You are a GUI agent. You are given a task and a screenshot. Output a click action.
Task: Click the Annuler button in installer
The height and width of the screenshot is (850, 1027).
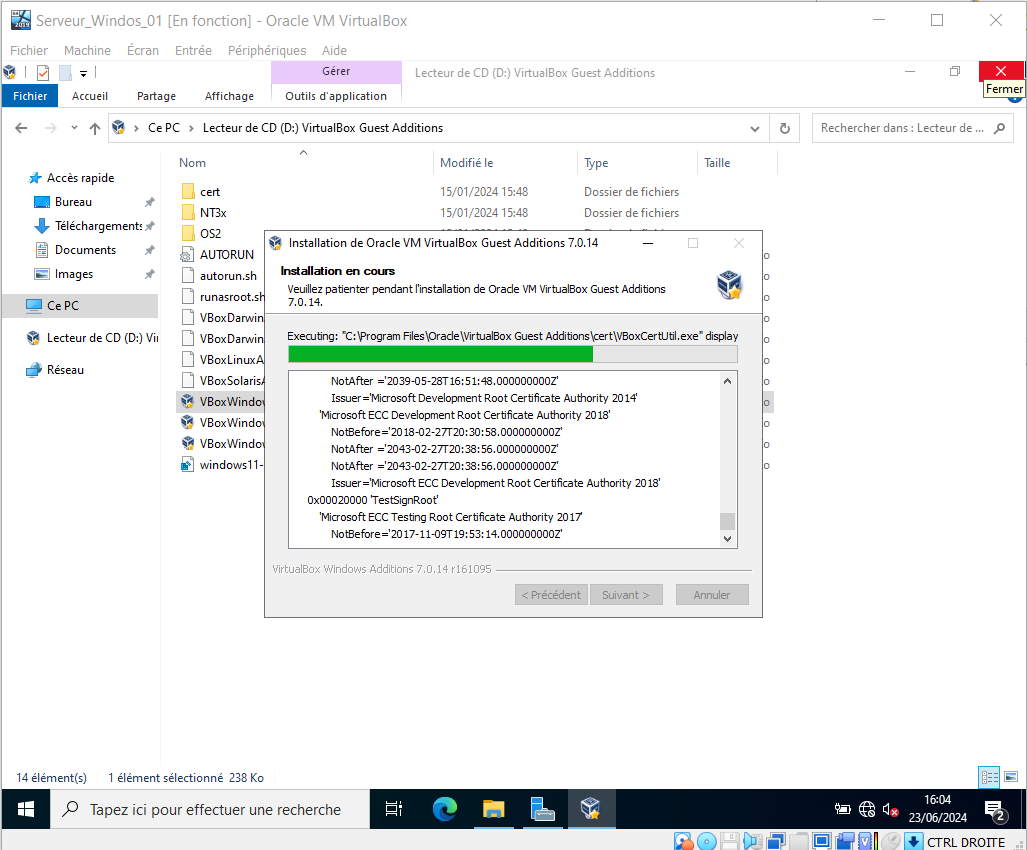[x=711, y=594]
